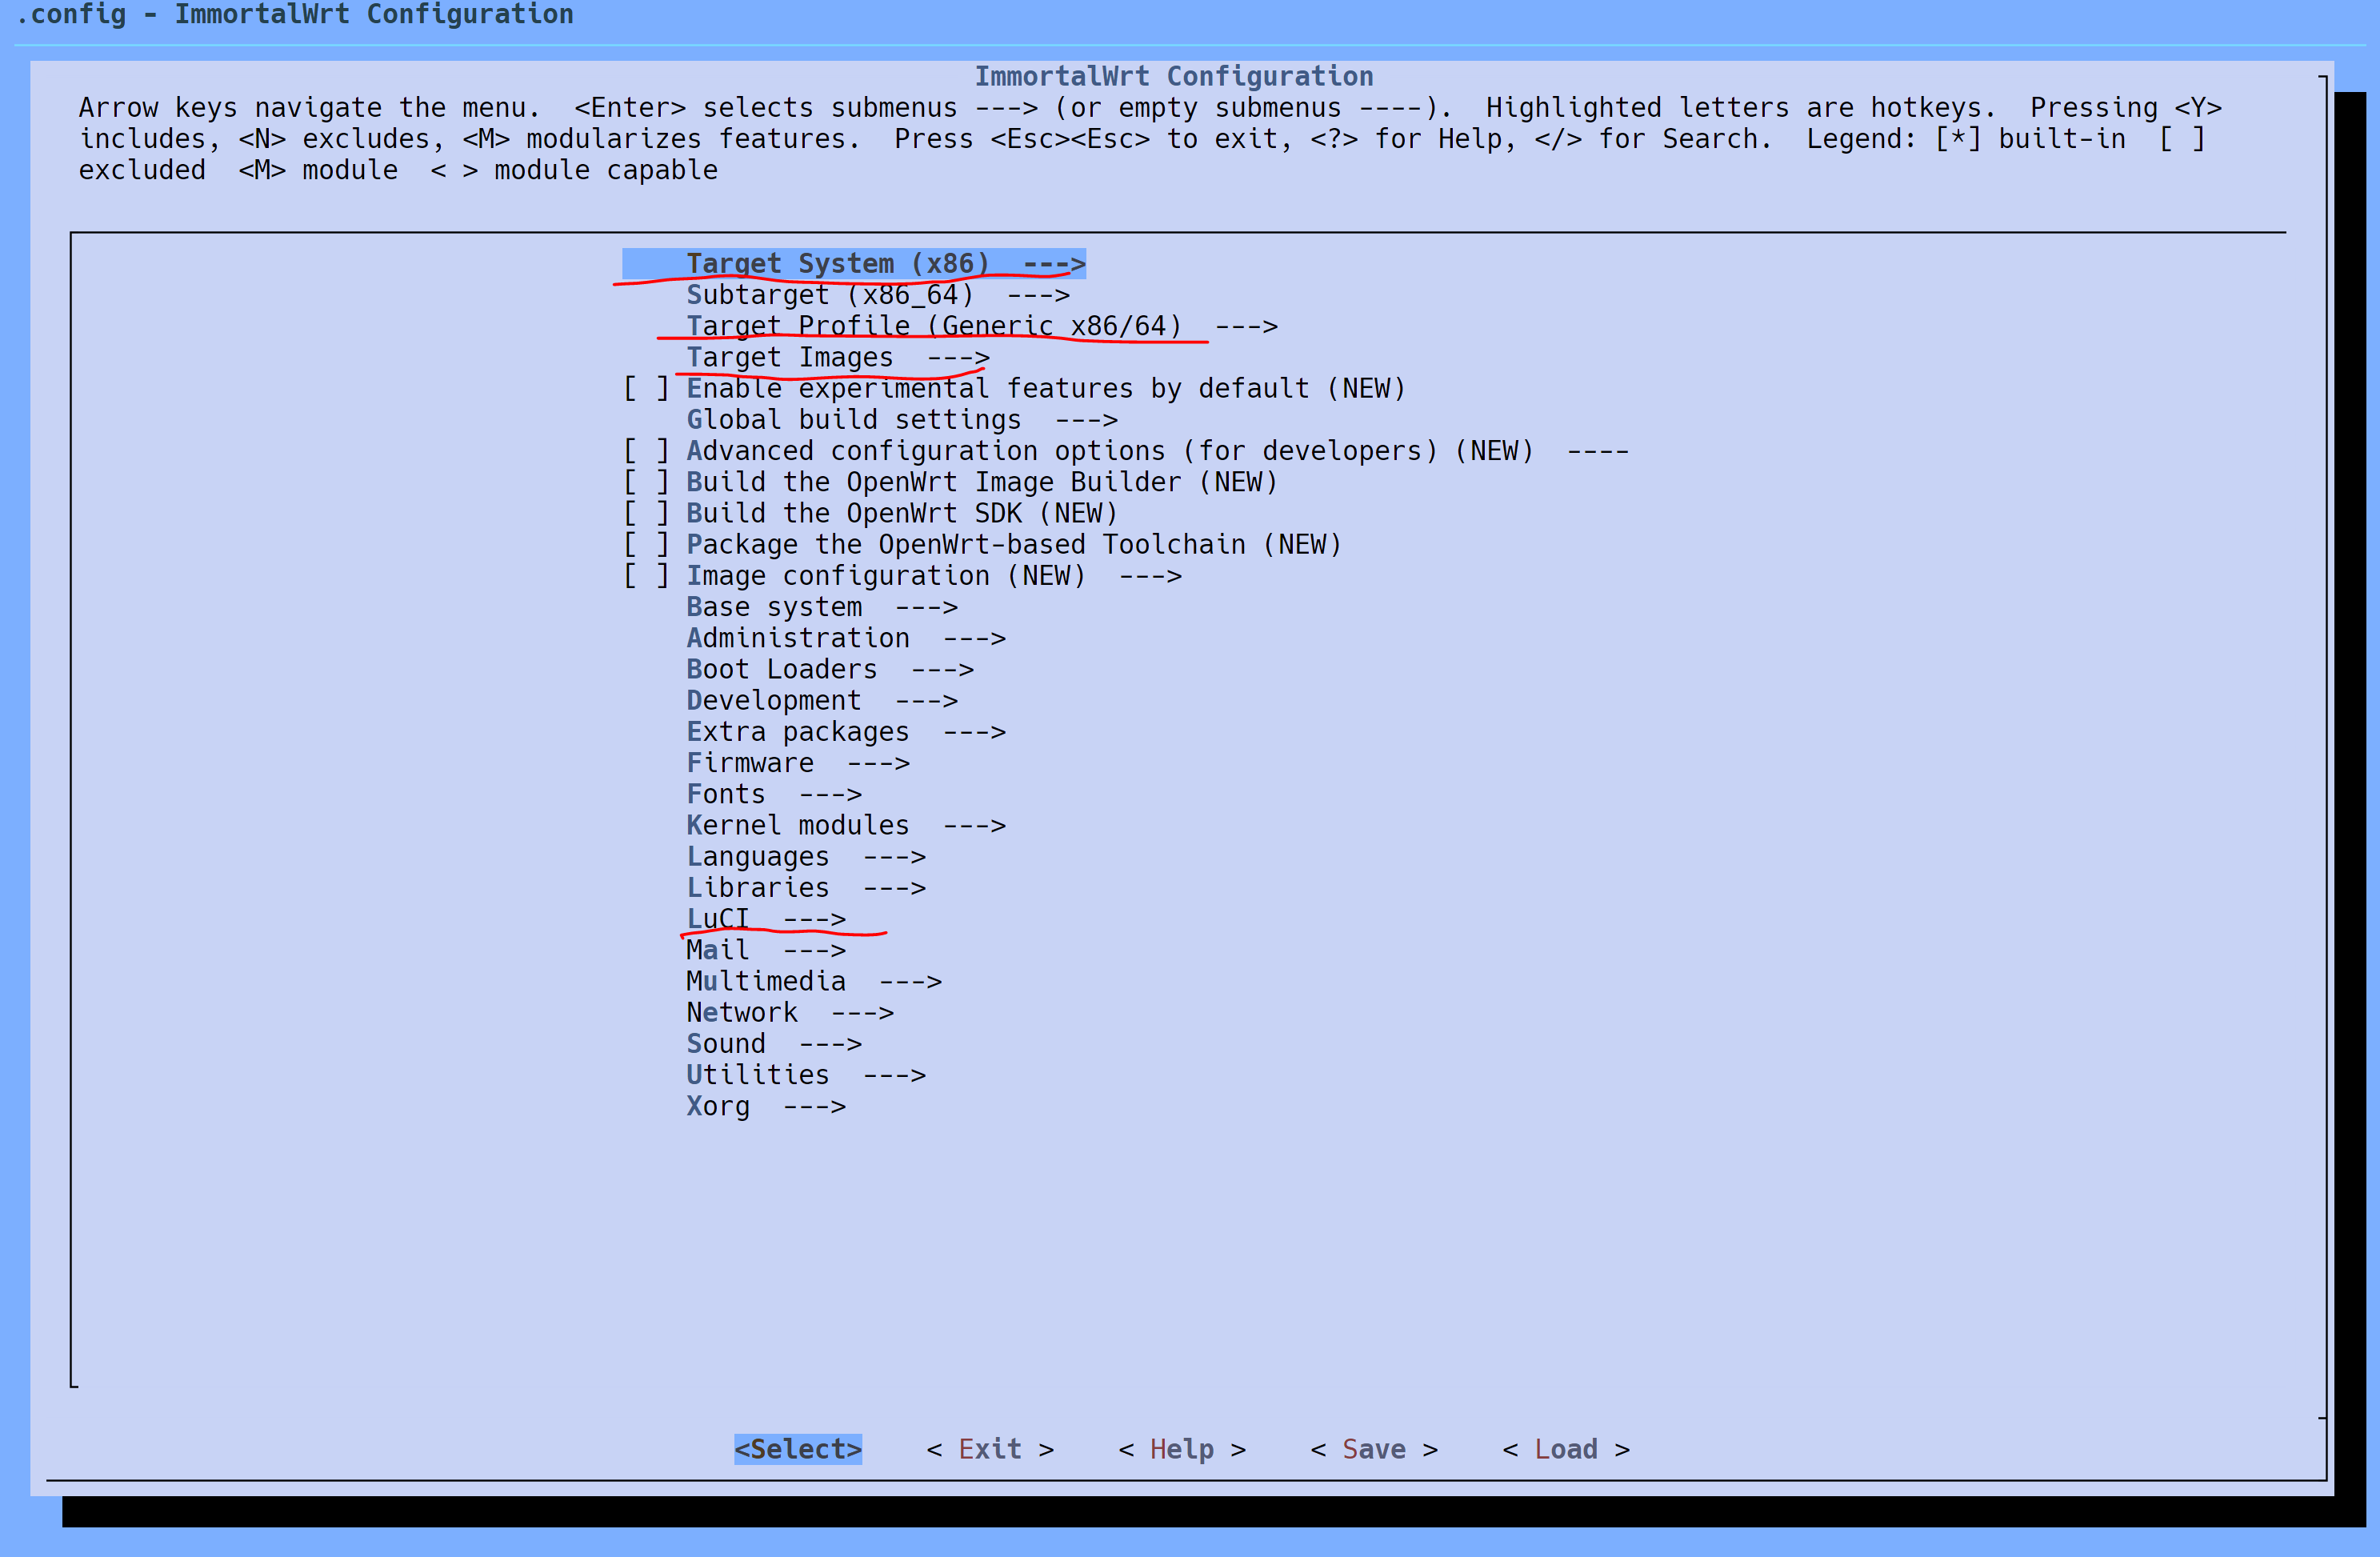Open the Multimedia submenu

point(814,981)
